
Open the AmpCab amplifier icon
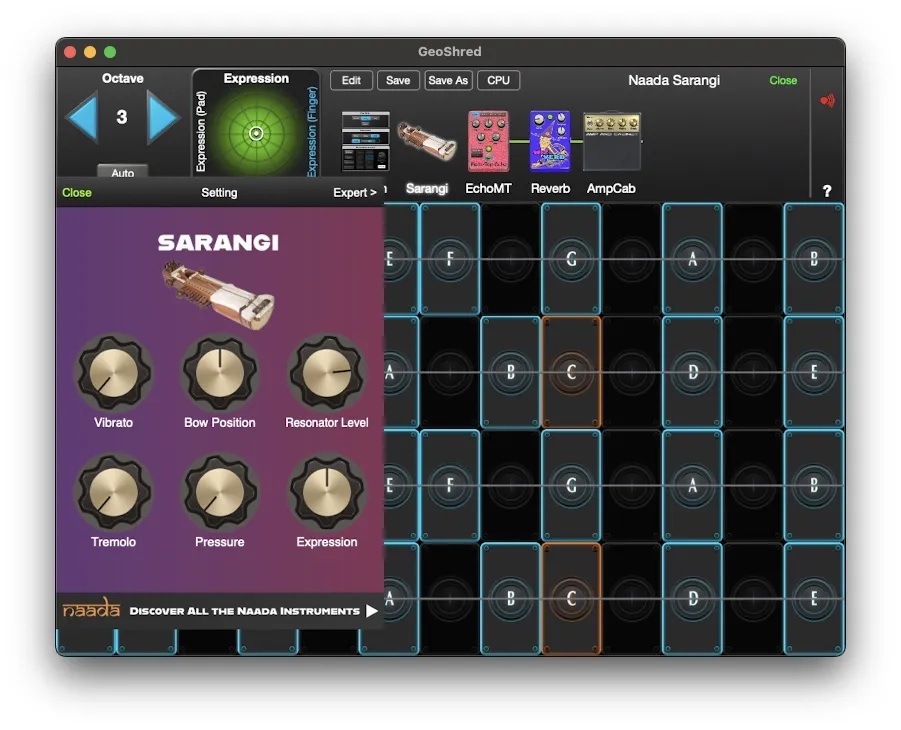coord(612,141)
